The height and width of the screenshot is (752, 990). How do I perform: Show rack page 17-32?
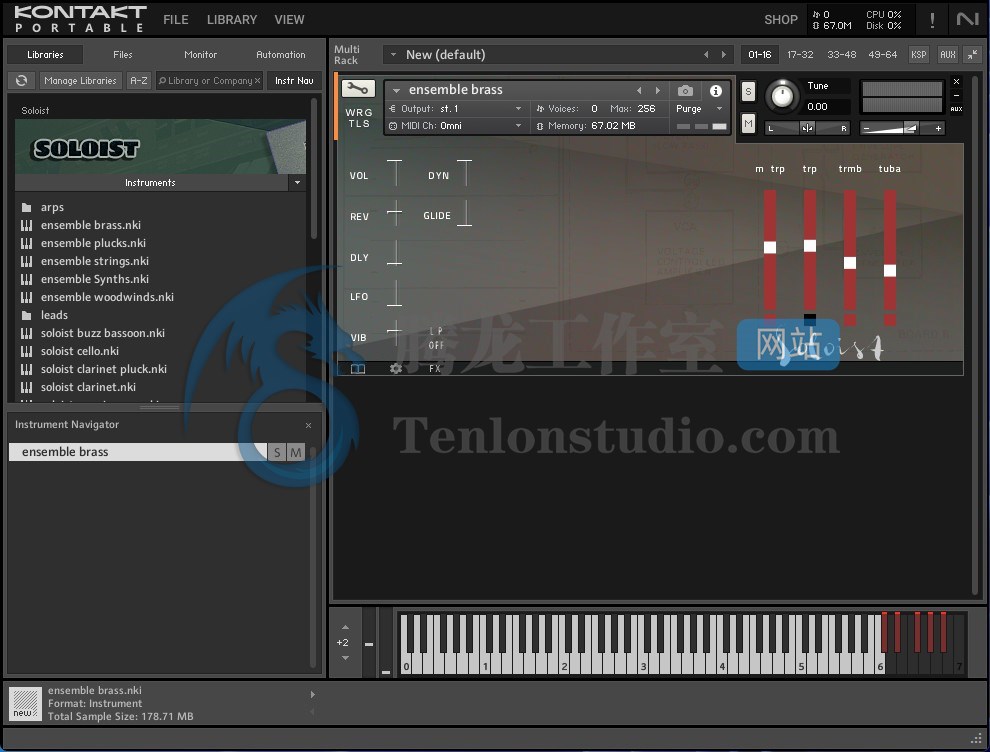click(800, 55)
